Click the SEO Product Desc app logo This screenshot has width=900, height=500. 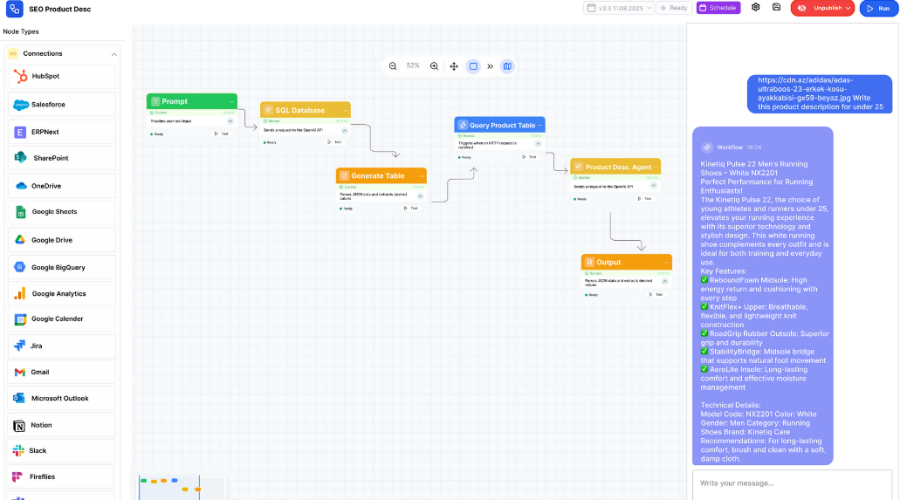pos(14,8)
